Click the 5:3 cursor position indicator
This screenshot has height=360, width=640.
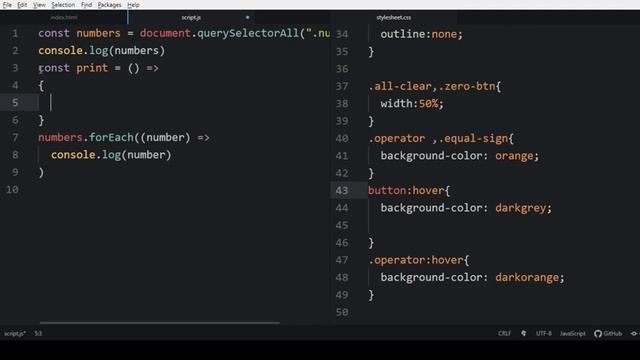[x=38, y=333]
